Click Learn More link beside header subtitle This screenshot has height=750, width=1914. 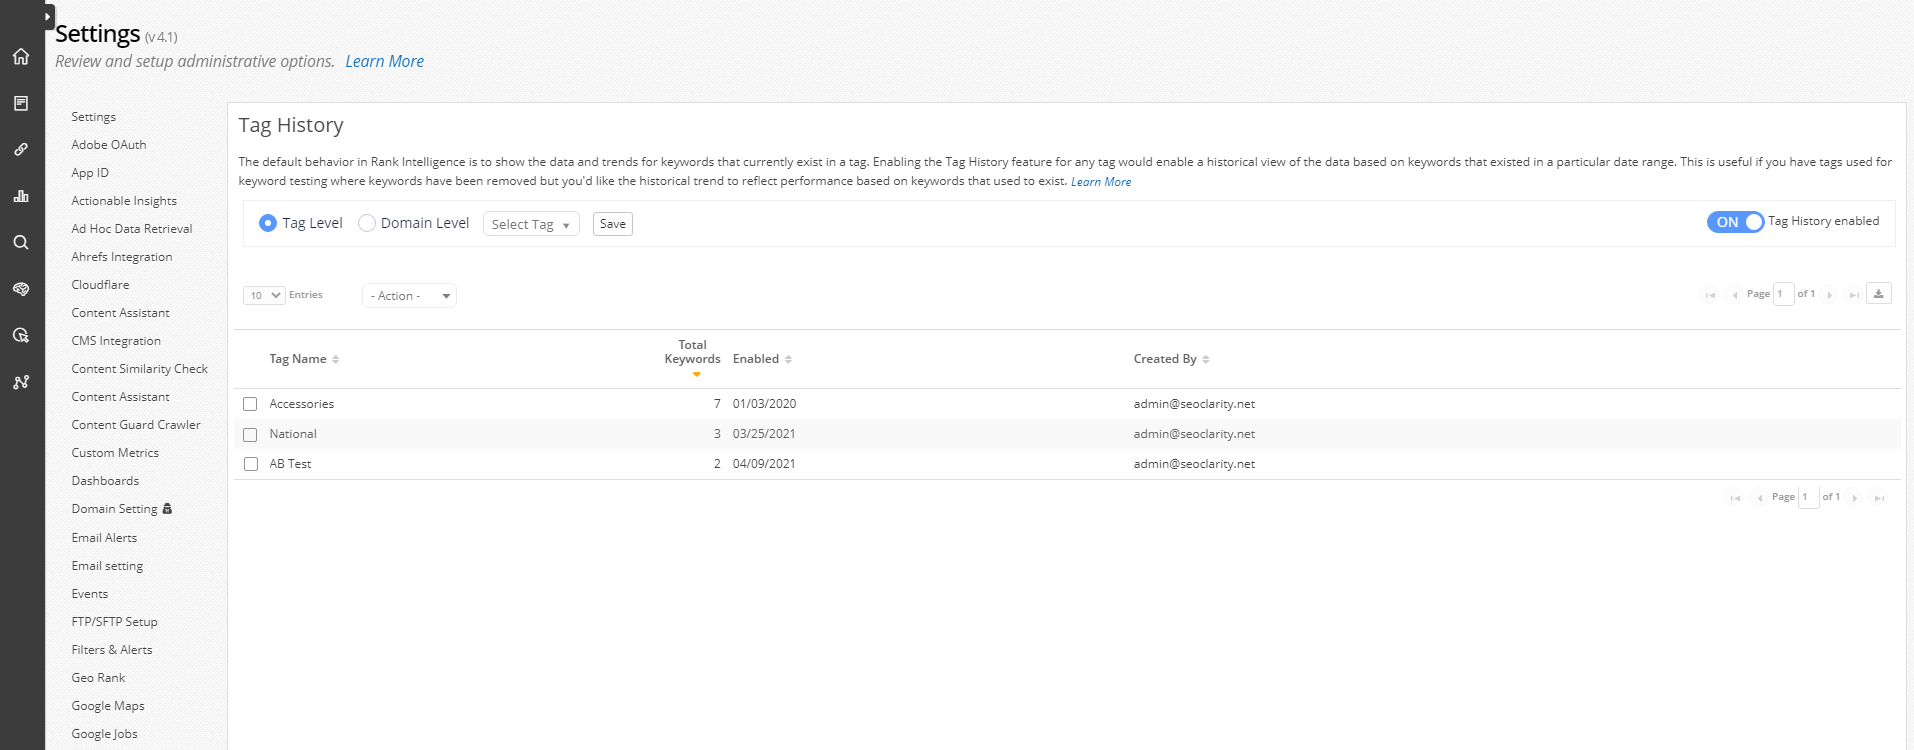384,62
